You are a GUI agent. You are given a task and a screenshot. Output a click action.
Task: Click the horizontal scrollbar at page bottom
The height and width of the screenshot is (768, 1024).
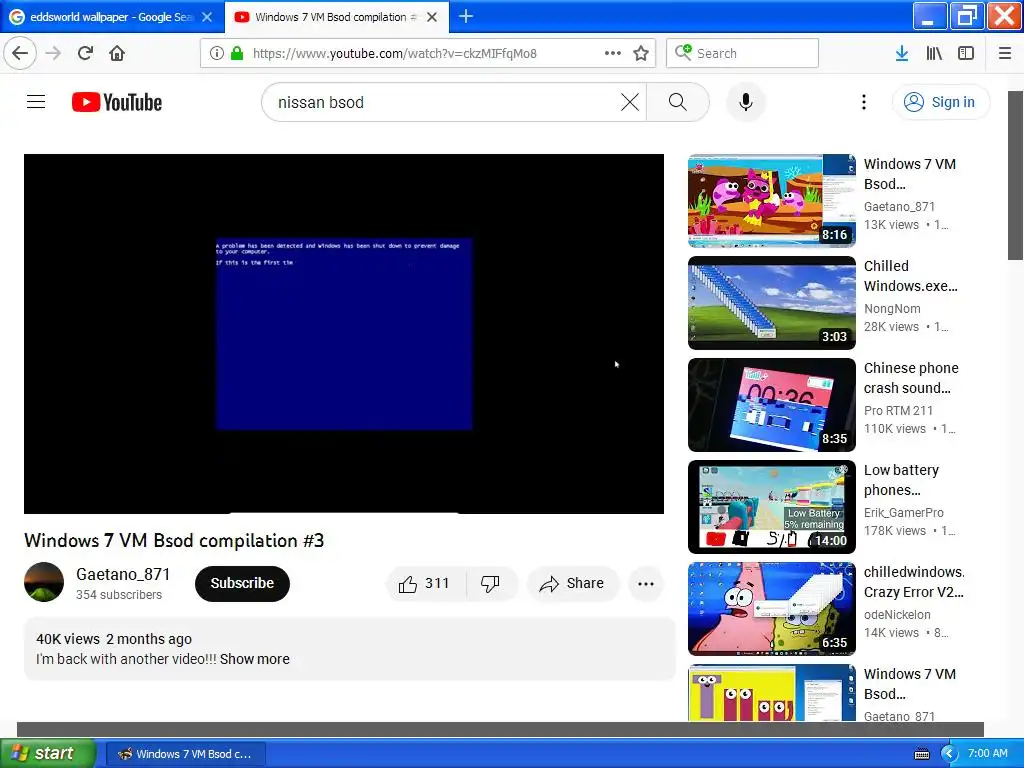pos(500,729)
